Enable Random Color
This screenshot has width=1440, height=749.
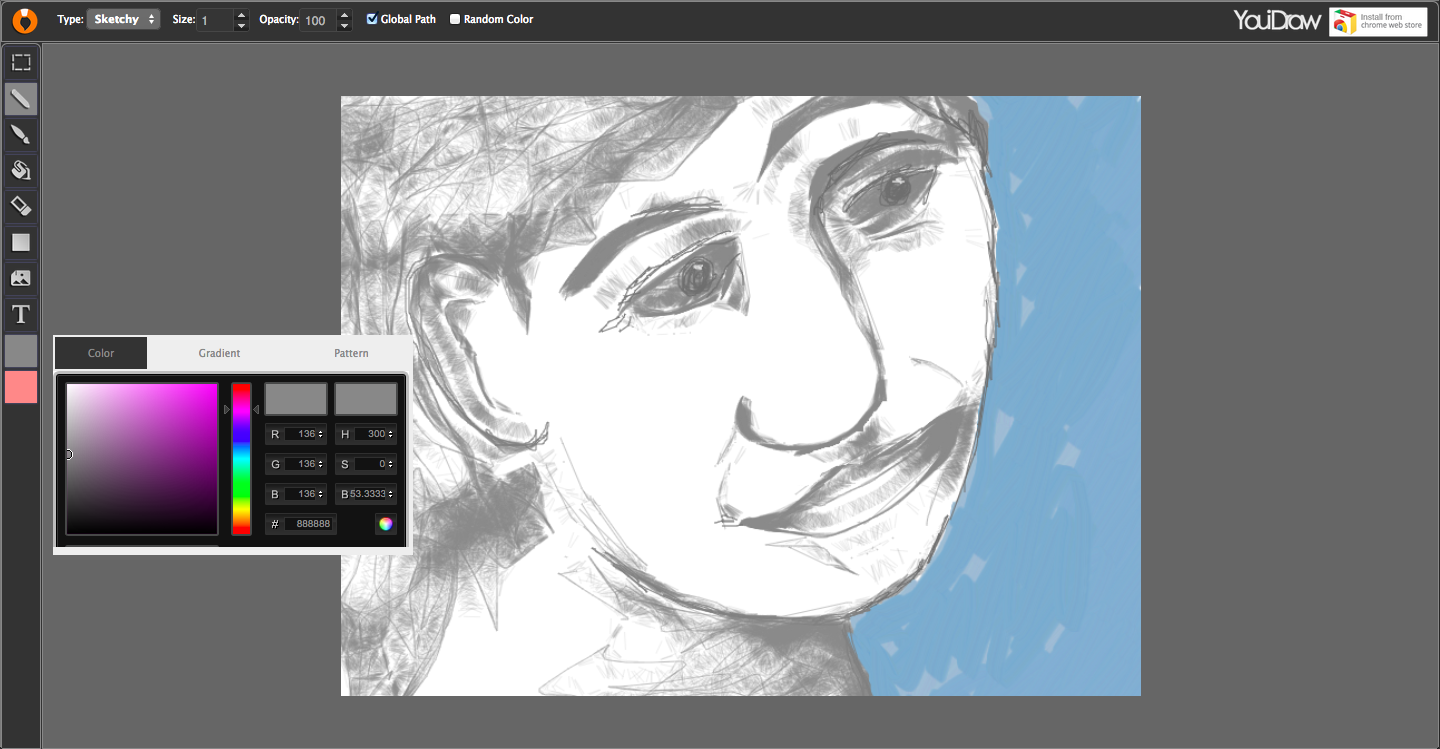click(453, 17)
